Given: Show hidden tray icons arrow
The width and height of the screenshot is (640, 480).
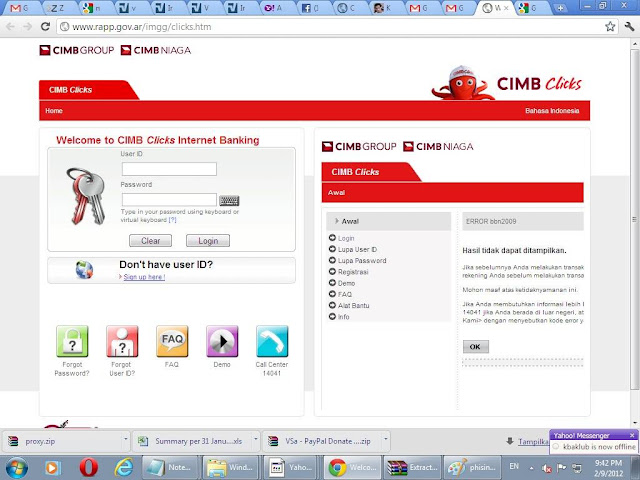Looking at the screenshot, I should pyautogui.click(x=531, y=469).
